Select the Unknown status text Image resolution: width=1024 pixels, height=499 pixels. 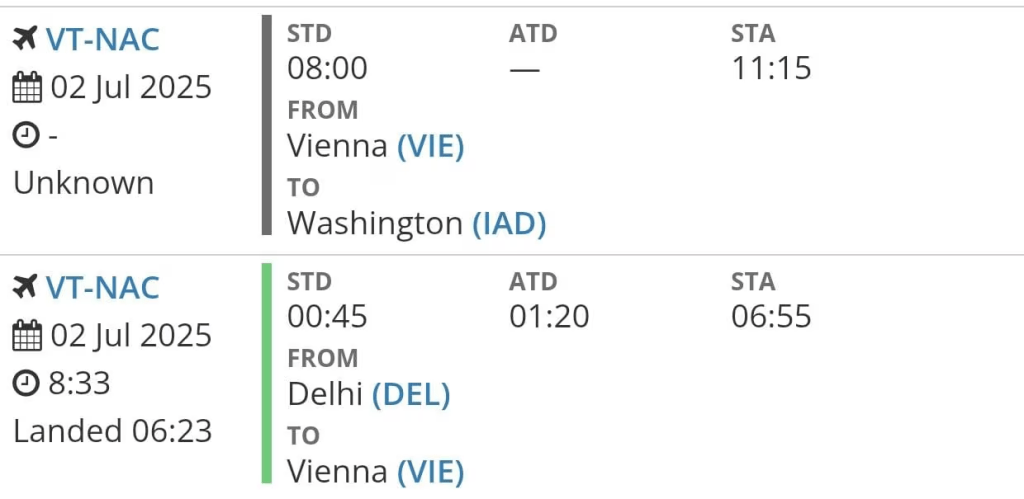tap(84, 184)
